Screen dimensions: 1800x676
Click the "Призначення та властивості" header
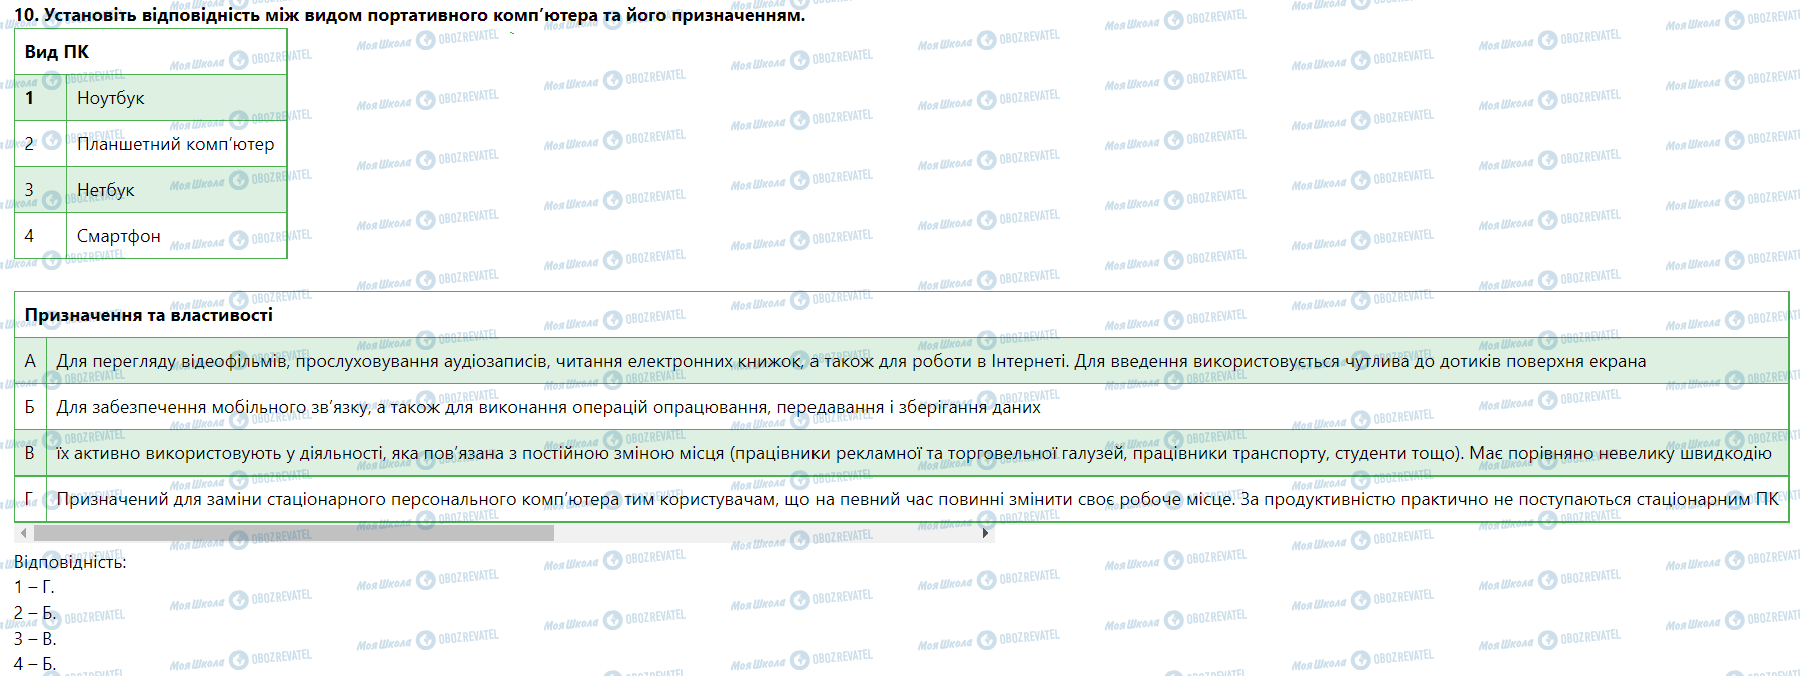(x=149, y=315)
